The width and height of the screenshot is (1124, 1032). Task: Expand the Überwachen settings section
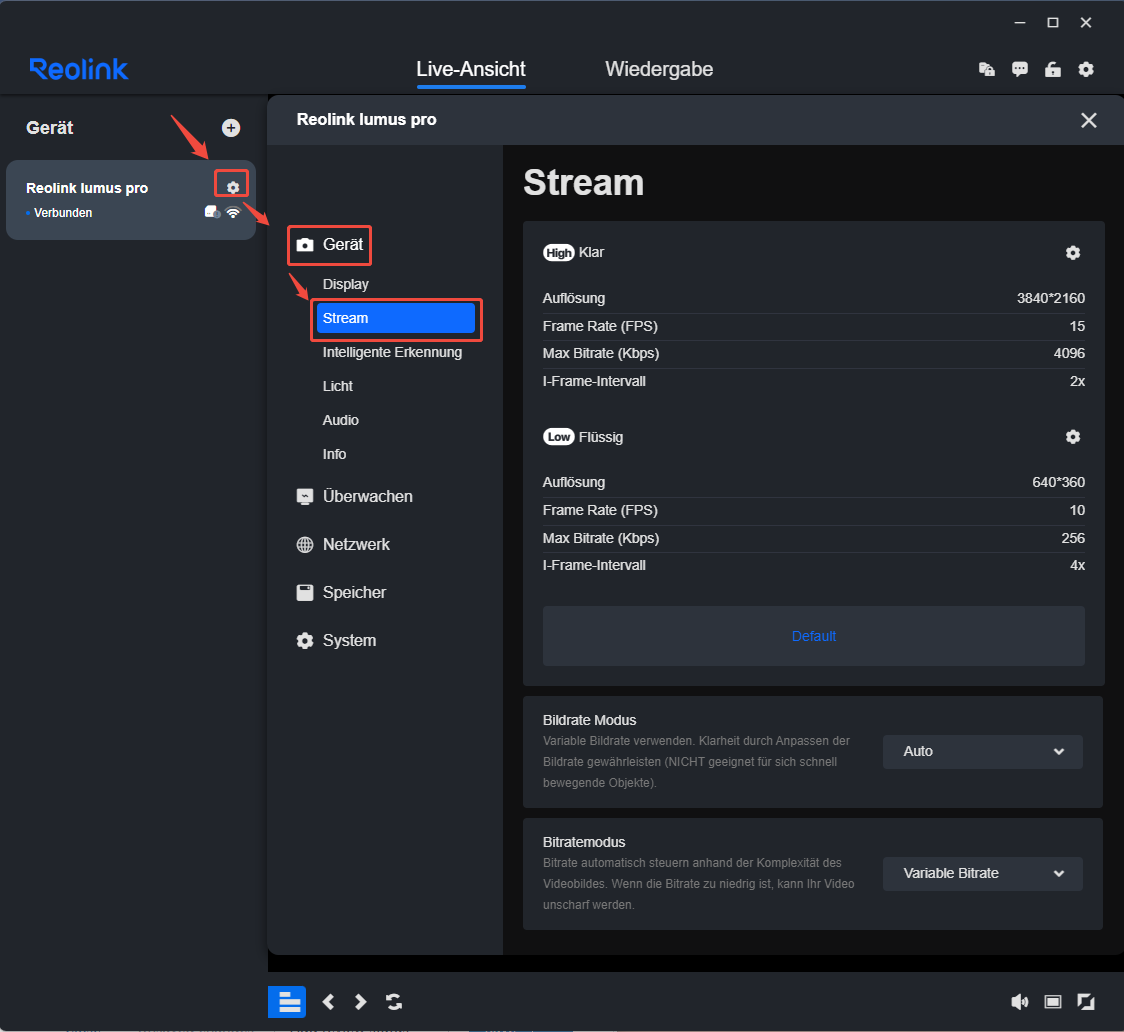tap(355, 497)
